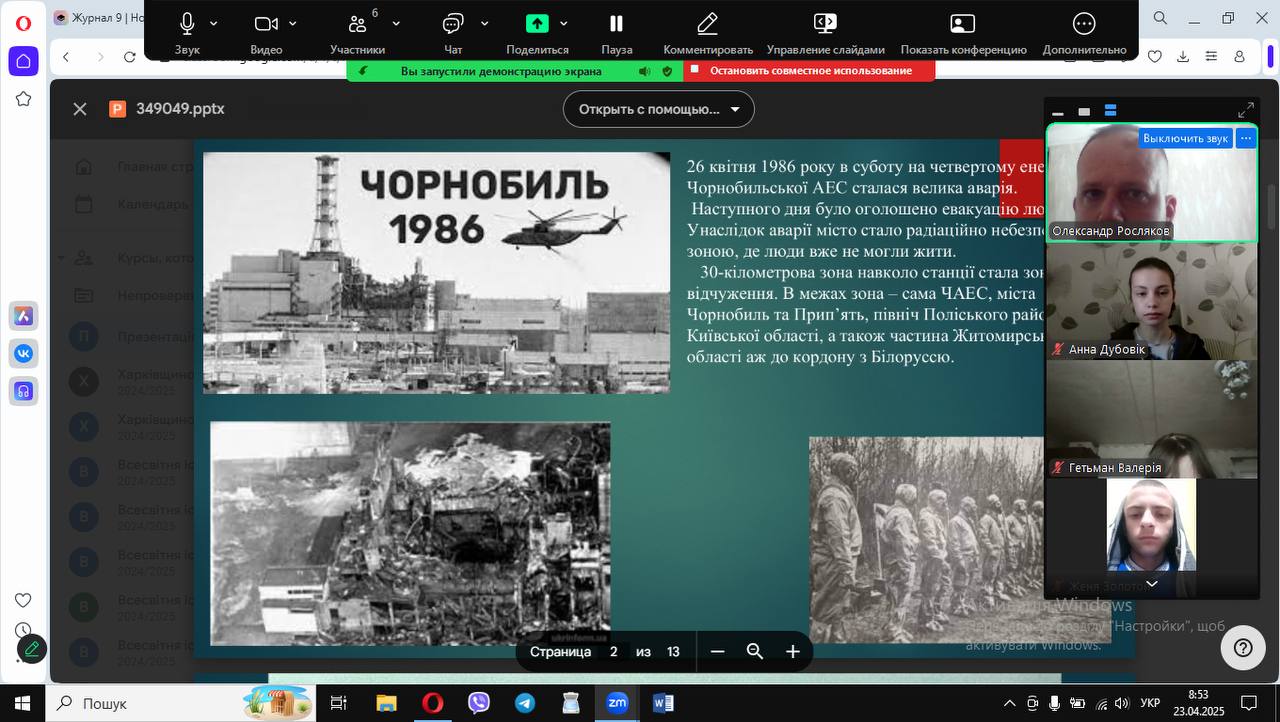This screenshot has height=722, width=1280.
Task: Open the Windows Start menu
Action: coord(22,703)
